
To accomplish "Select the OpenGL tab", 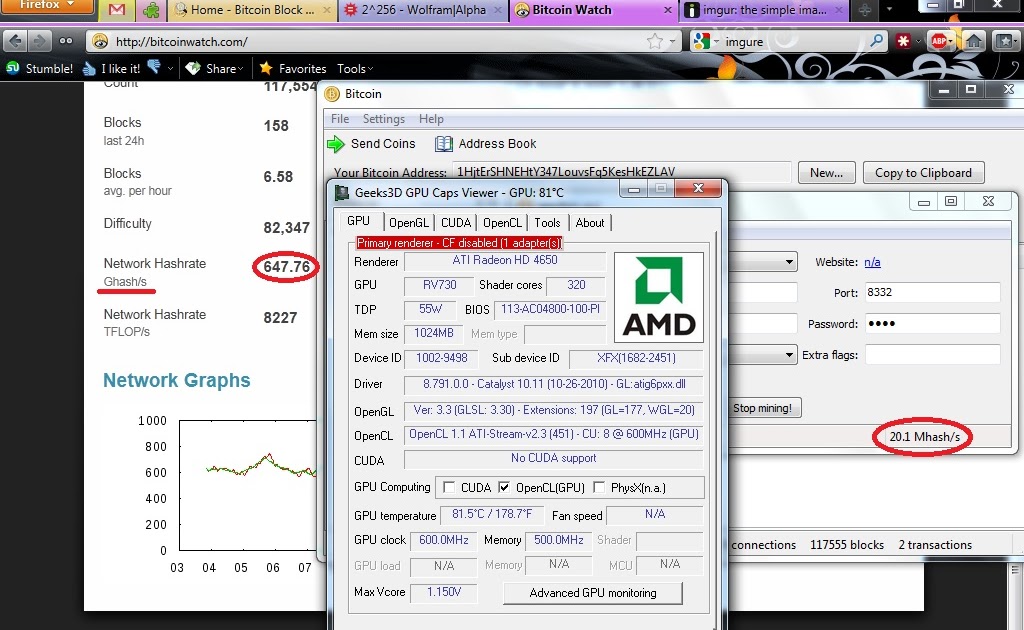I will 409,223.
